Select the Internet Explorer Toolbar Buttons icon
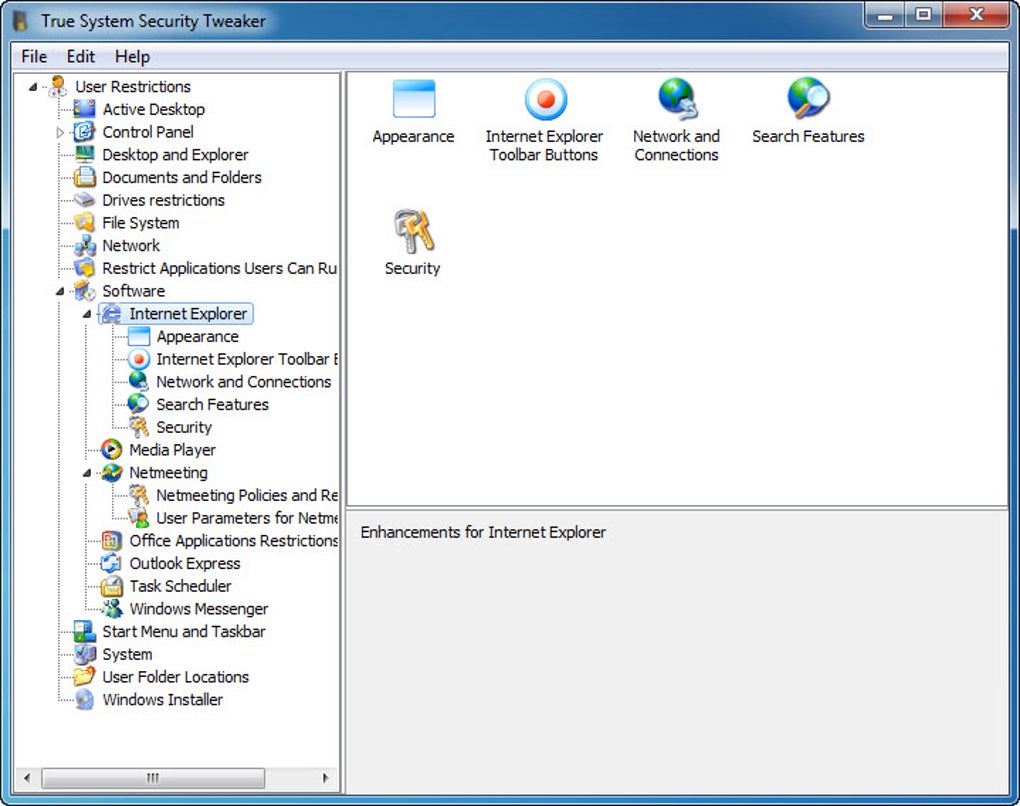The image size is (1020, 806). click(544, 99)
